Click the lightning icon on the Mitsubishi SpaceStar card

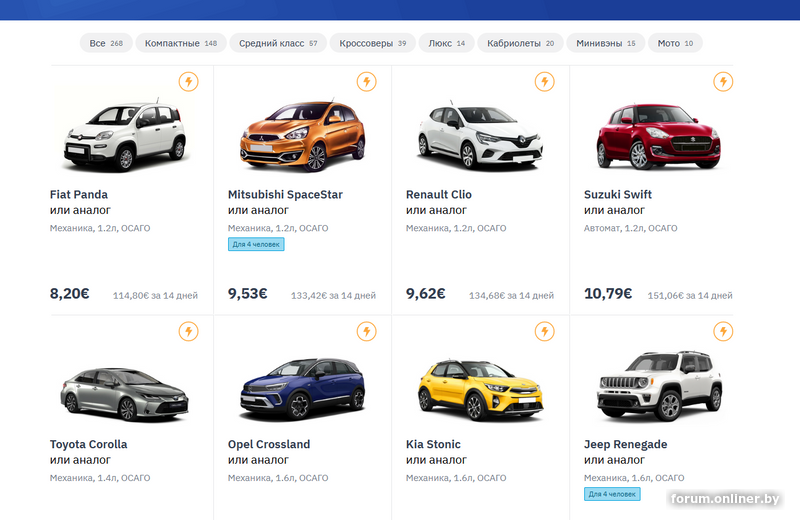pos(366,82)
